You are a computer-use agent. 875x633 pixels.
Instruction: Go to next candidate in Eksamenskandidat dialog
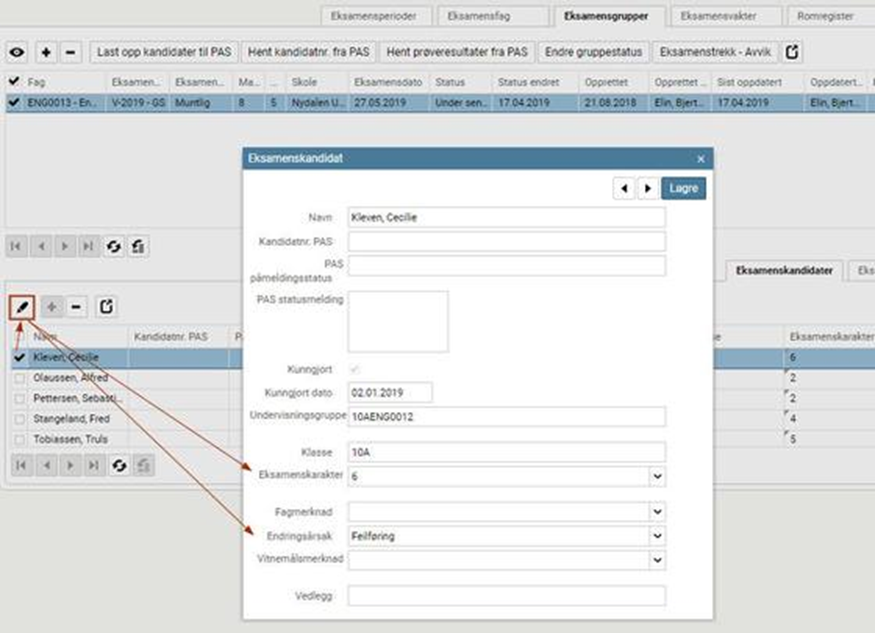point(648,188)
